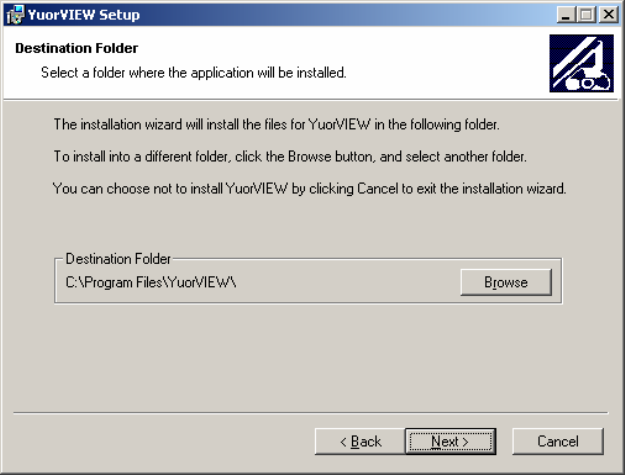The width and height of the screenshot is (625, 475).
Task: Cancel the installation wizard
Action: pos(558,441)
